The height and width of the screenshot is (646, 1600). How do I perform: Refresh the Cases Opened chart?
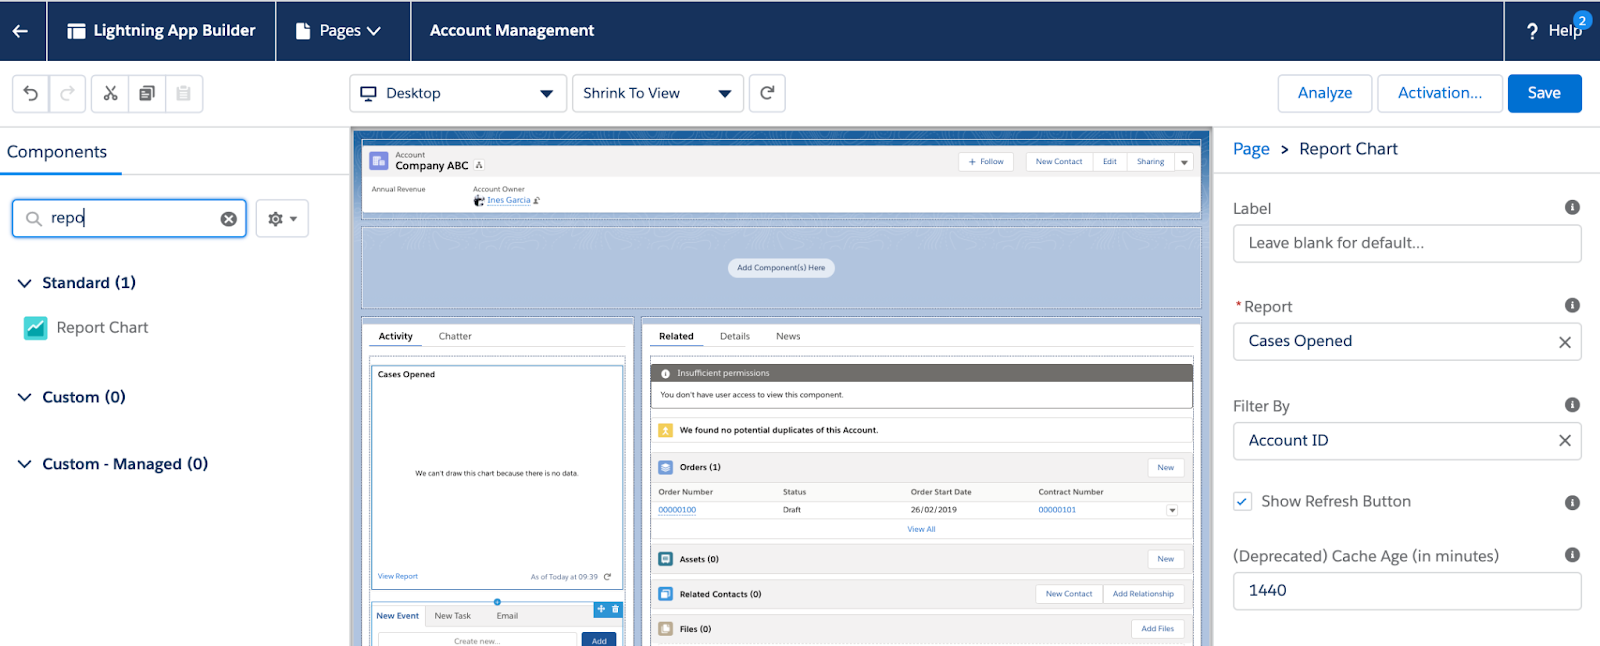click(x=607, y=576)
